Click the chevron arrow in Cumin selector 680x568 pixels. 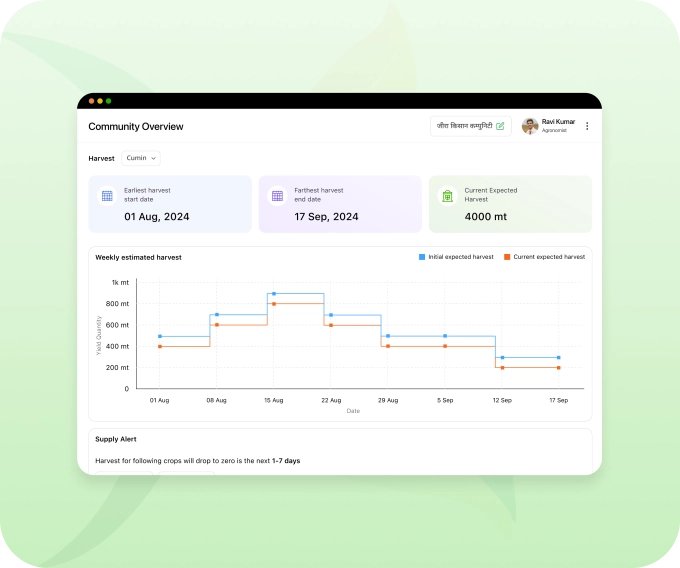154,158
